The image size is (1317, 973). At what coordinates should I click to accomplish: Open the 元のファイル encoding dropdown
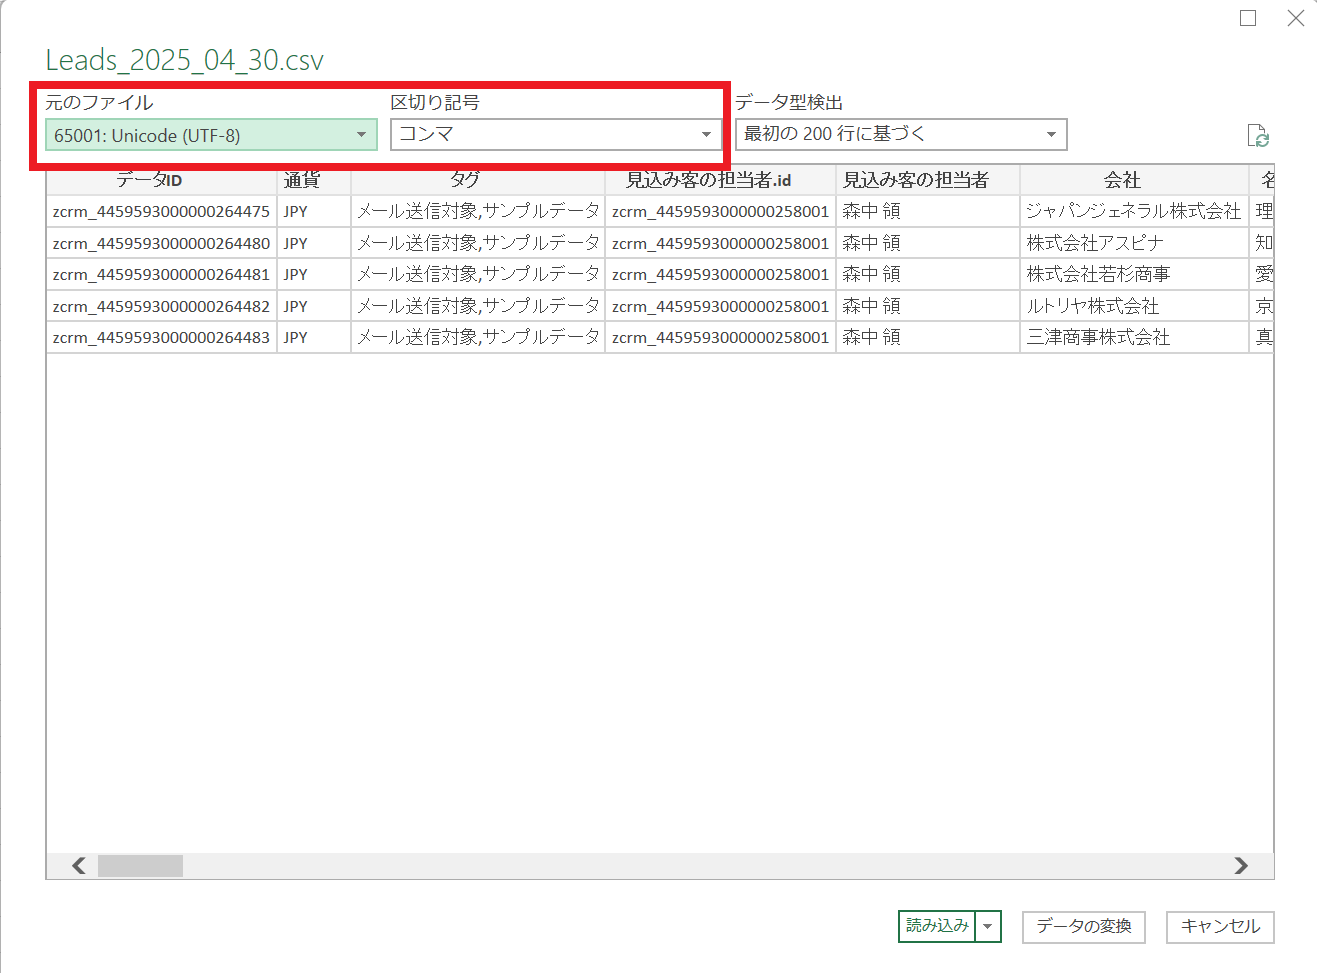(211, 135)
